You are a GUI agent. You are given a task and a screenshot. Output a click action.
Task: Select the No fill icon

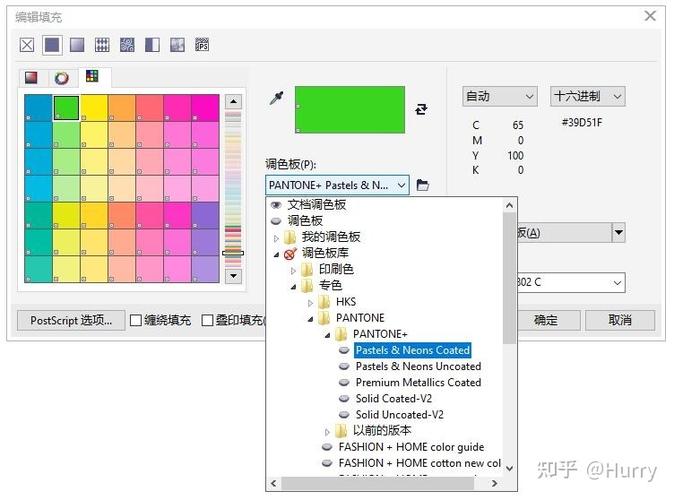[x=27, y=45]
